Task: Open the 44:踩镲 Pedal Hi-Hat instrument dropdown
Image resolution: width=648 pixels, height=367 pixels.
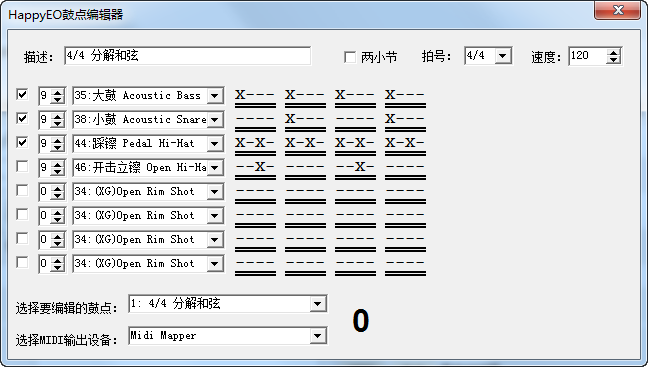Action: (214, 144)
